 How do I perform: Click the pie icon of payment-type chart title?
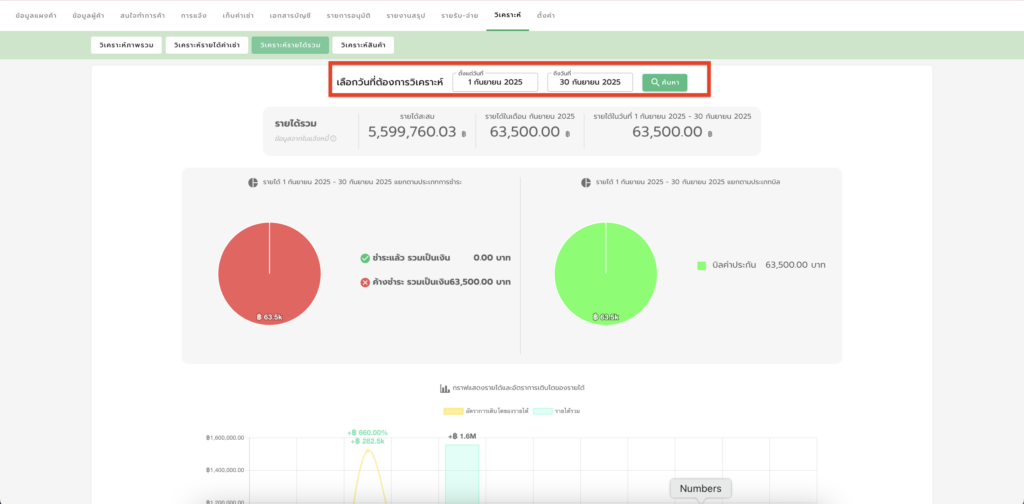253,182
